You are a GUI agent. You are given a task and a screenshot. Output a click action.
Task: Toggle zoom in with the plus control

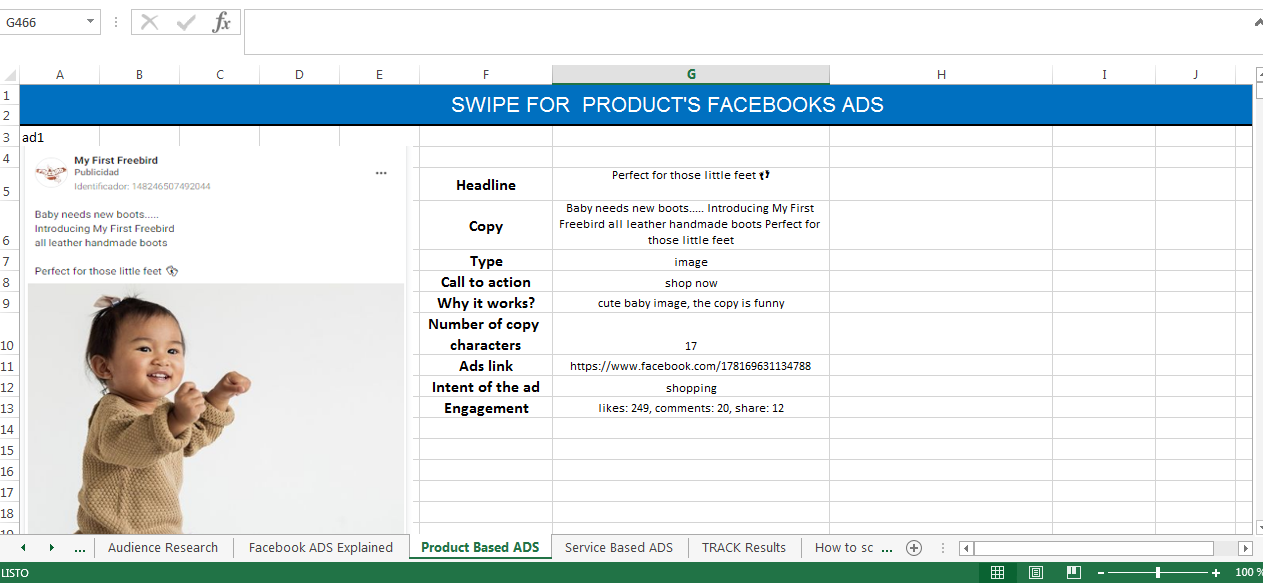coord(1215,572)
